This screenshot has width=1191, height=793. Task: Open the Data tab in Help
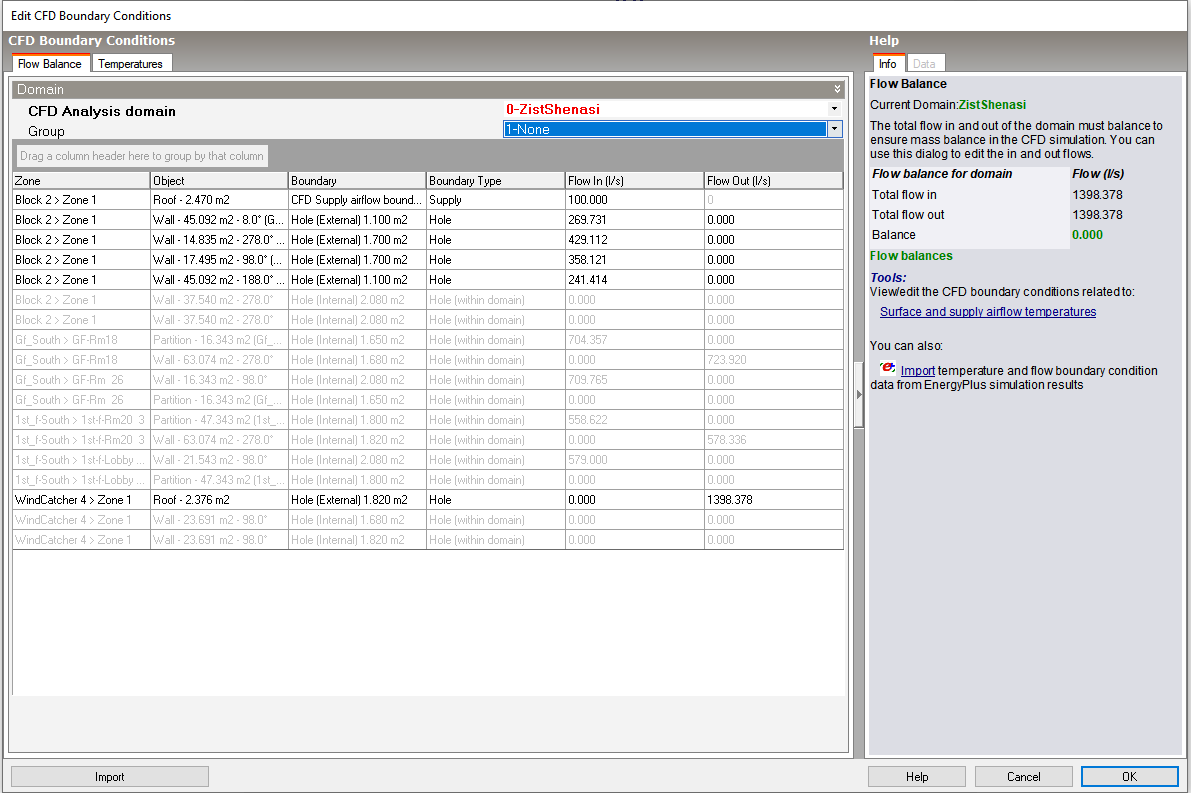click(924, 64)
